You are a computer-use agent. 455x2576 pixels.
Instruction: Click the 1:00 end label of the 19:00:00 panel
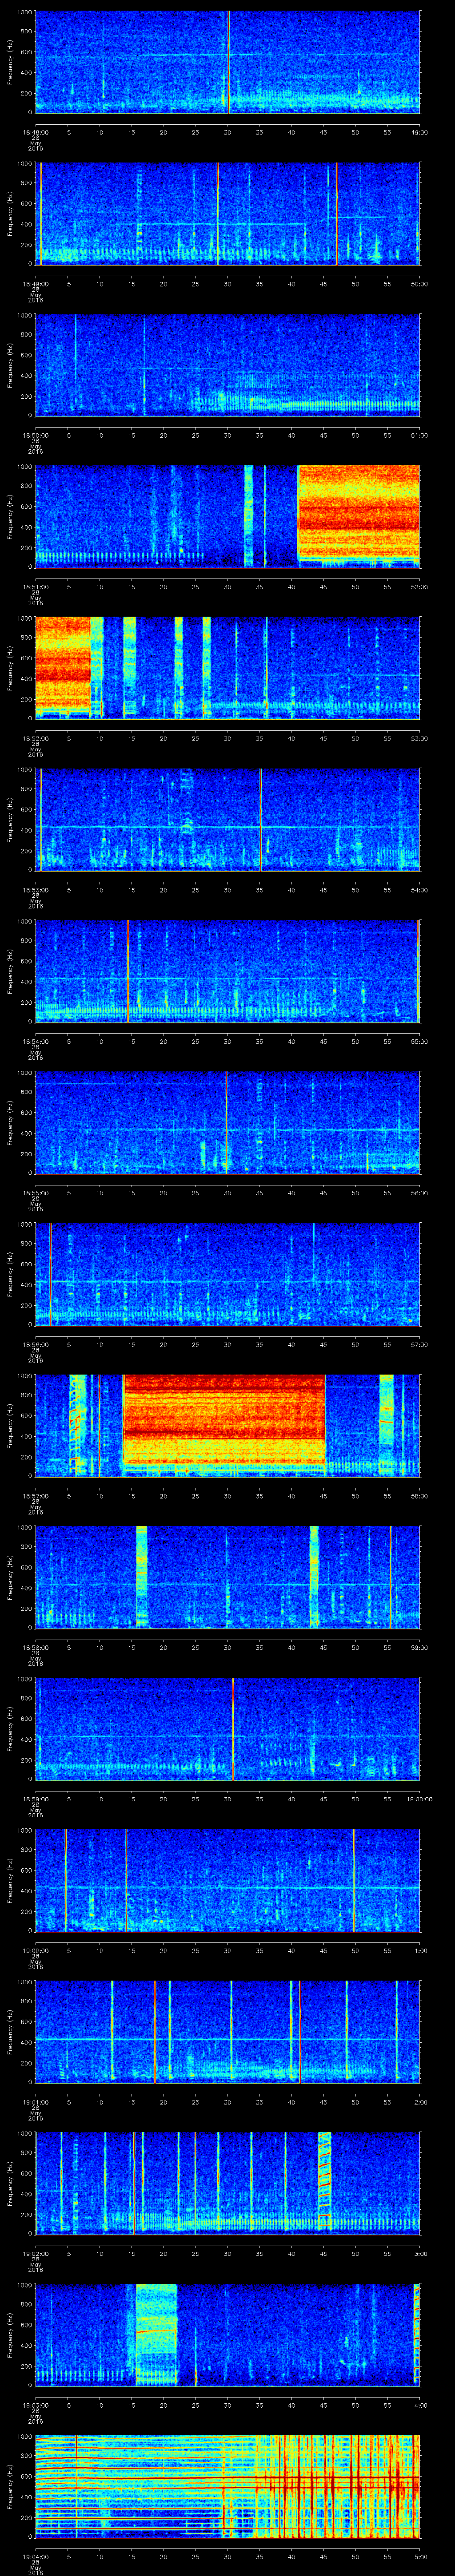tap(421, 1949)
